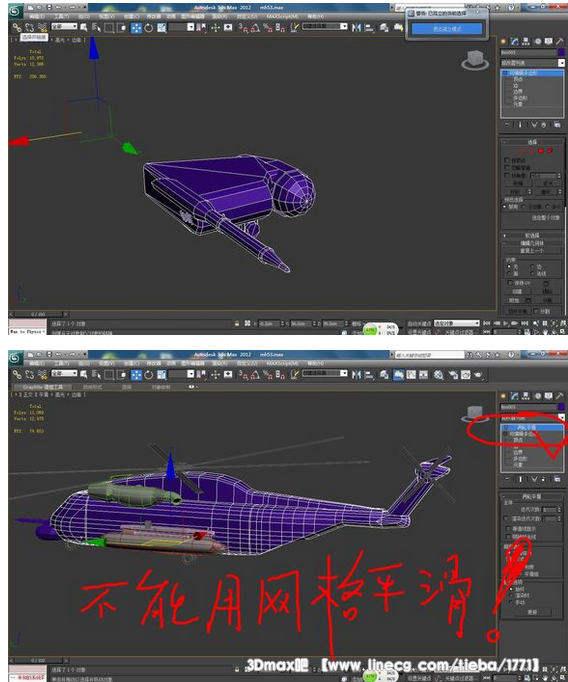Show End Result toggle under lower stack

point(520,479)
